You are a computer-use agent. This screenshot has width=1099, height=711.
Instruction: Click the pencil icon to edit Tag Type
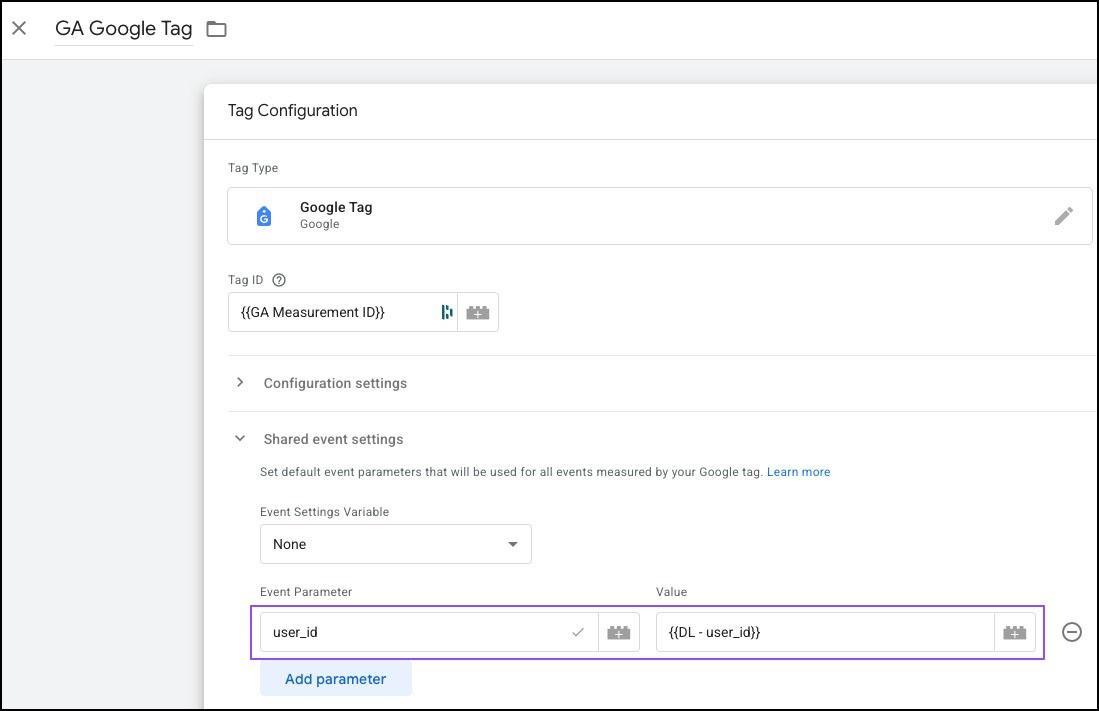(1063, 216)
